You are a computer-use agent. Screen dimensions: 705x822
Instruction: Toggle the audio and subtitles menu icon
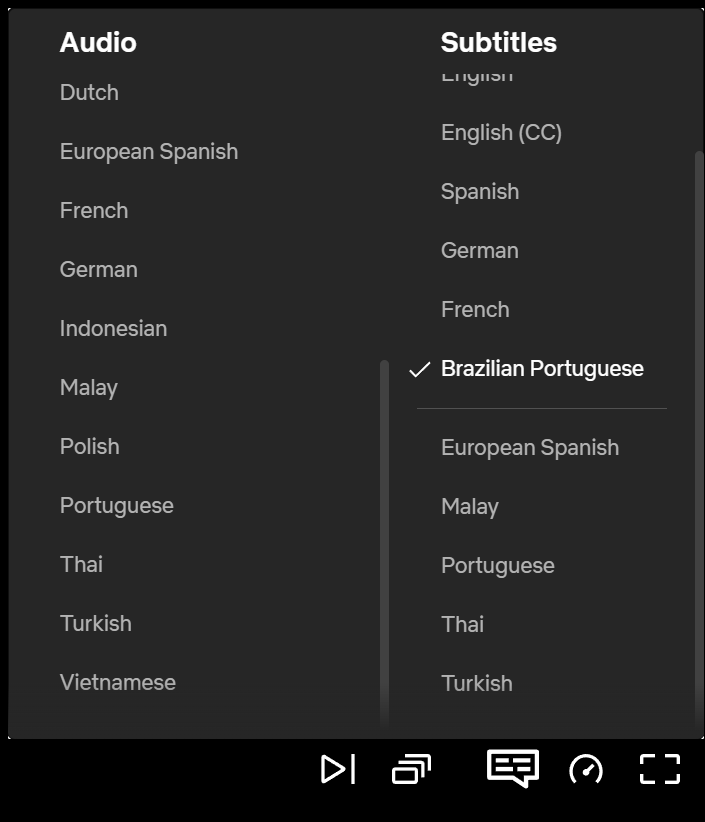[x=513, y=768]
